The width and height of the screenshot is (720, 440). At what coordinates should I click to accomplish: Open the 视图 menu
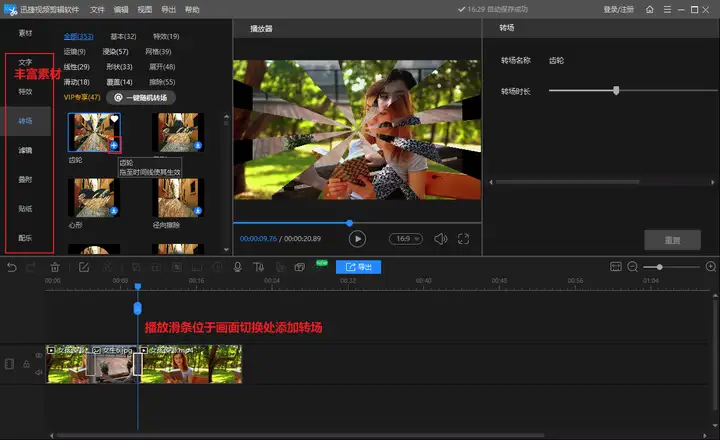(145, 10)
